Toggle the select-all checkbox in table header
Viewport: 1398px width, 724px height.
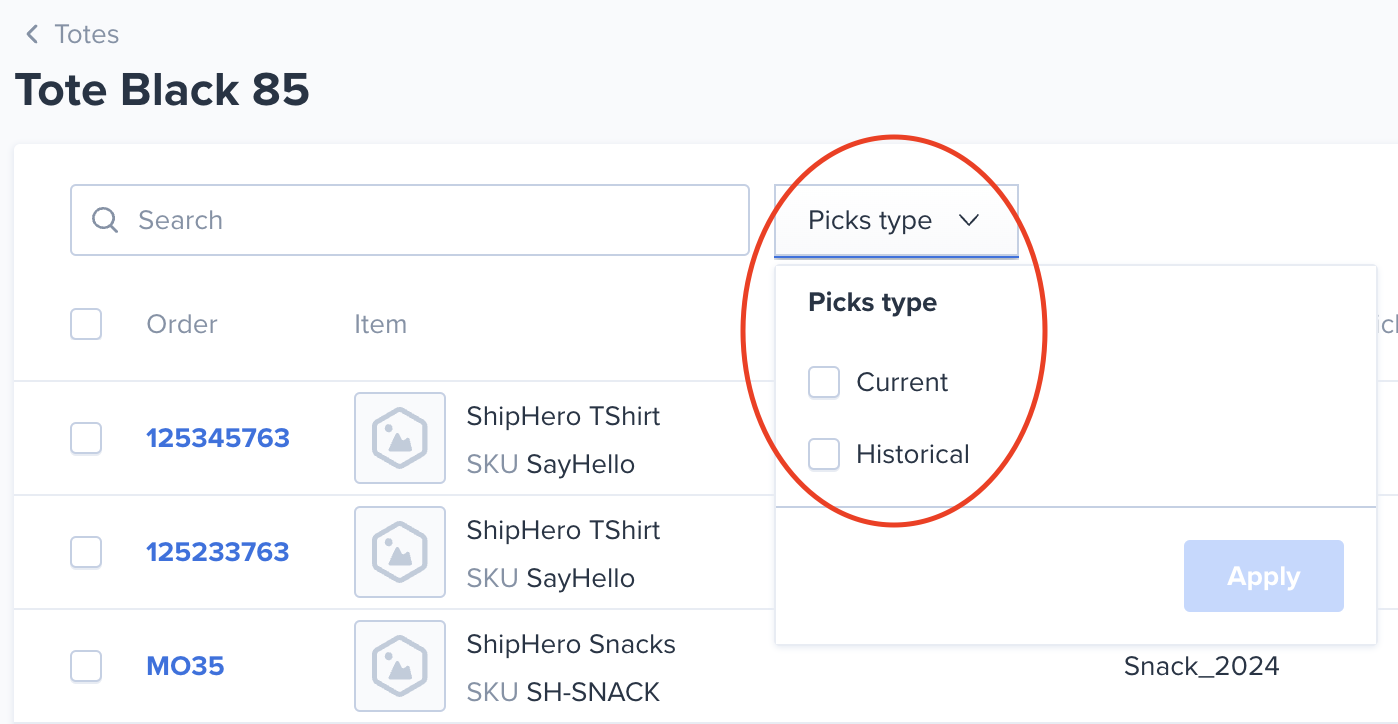[86, 324]
